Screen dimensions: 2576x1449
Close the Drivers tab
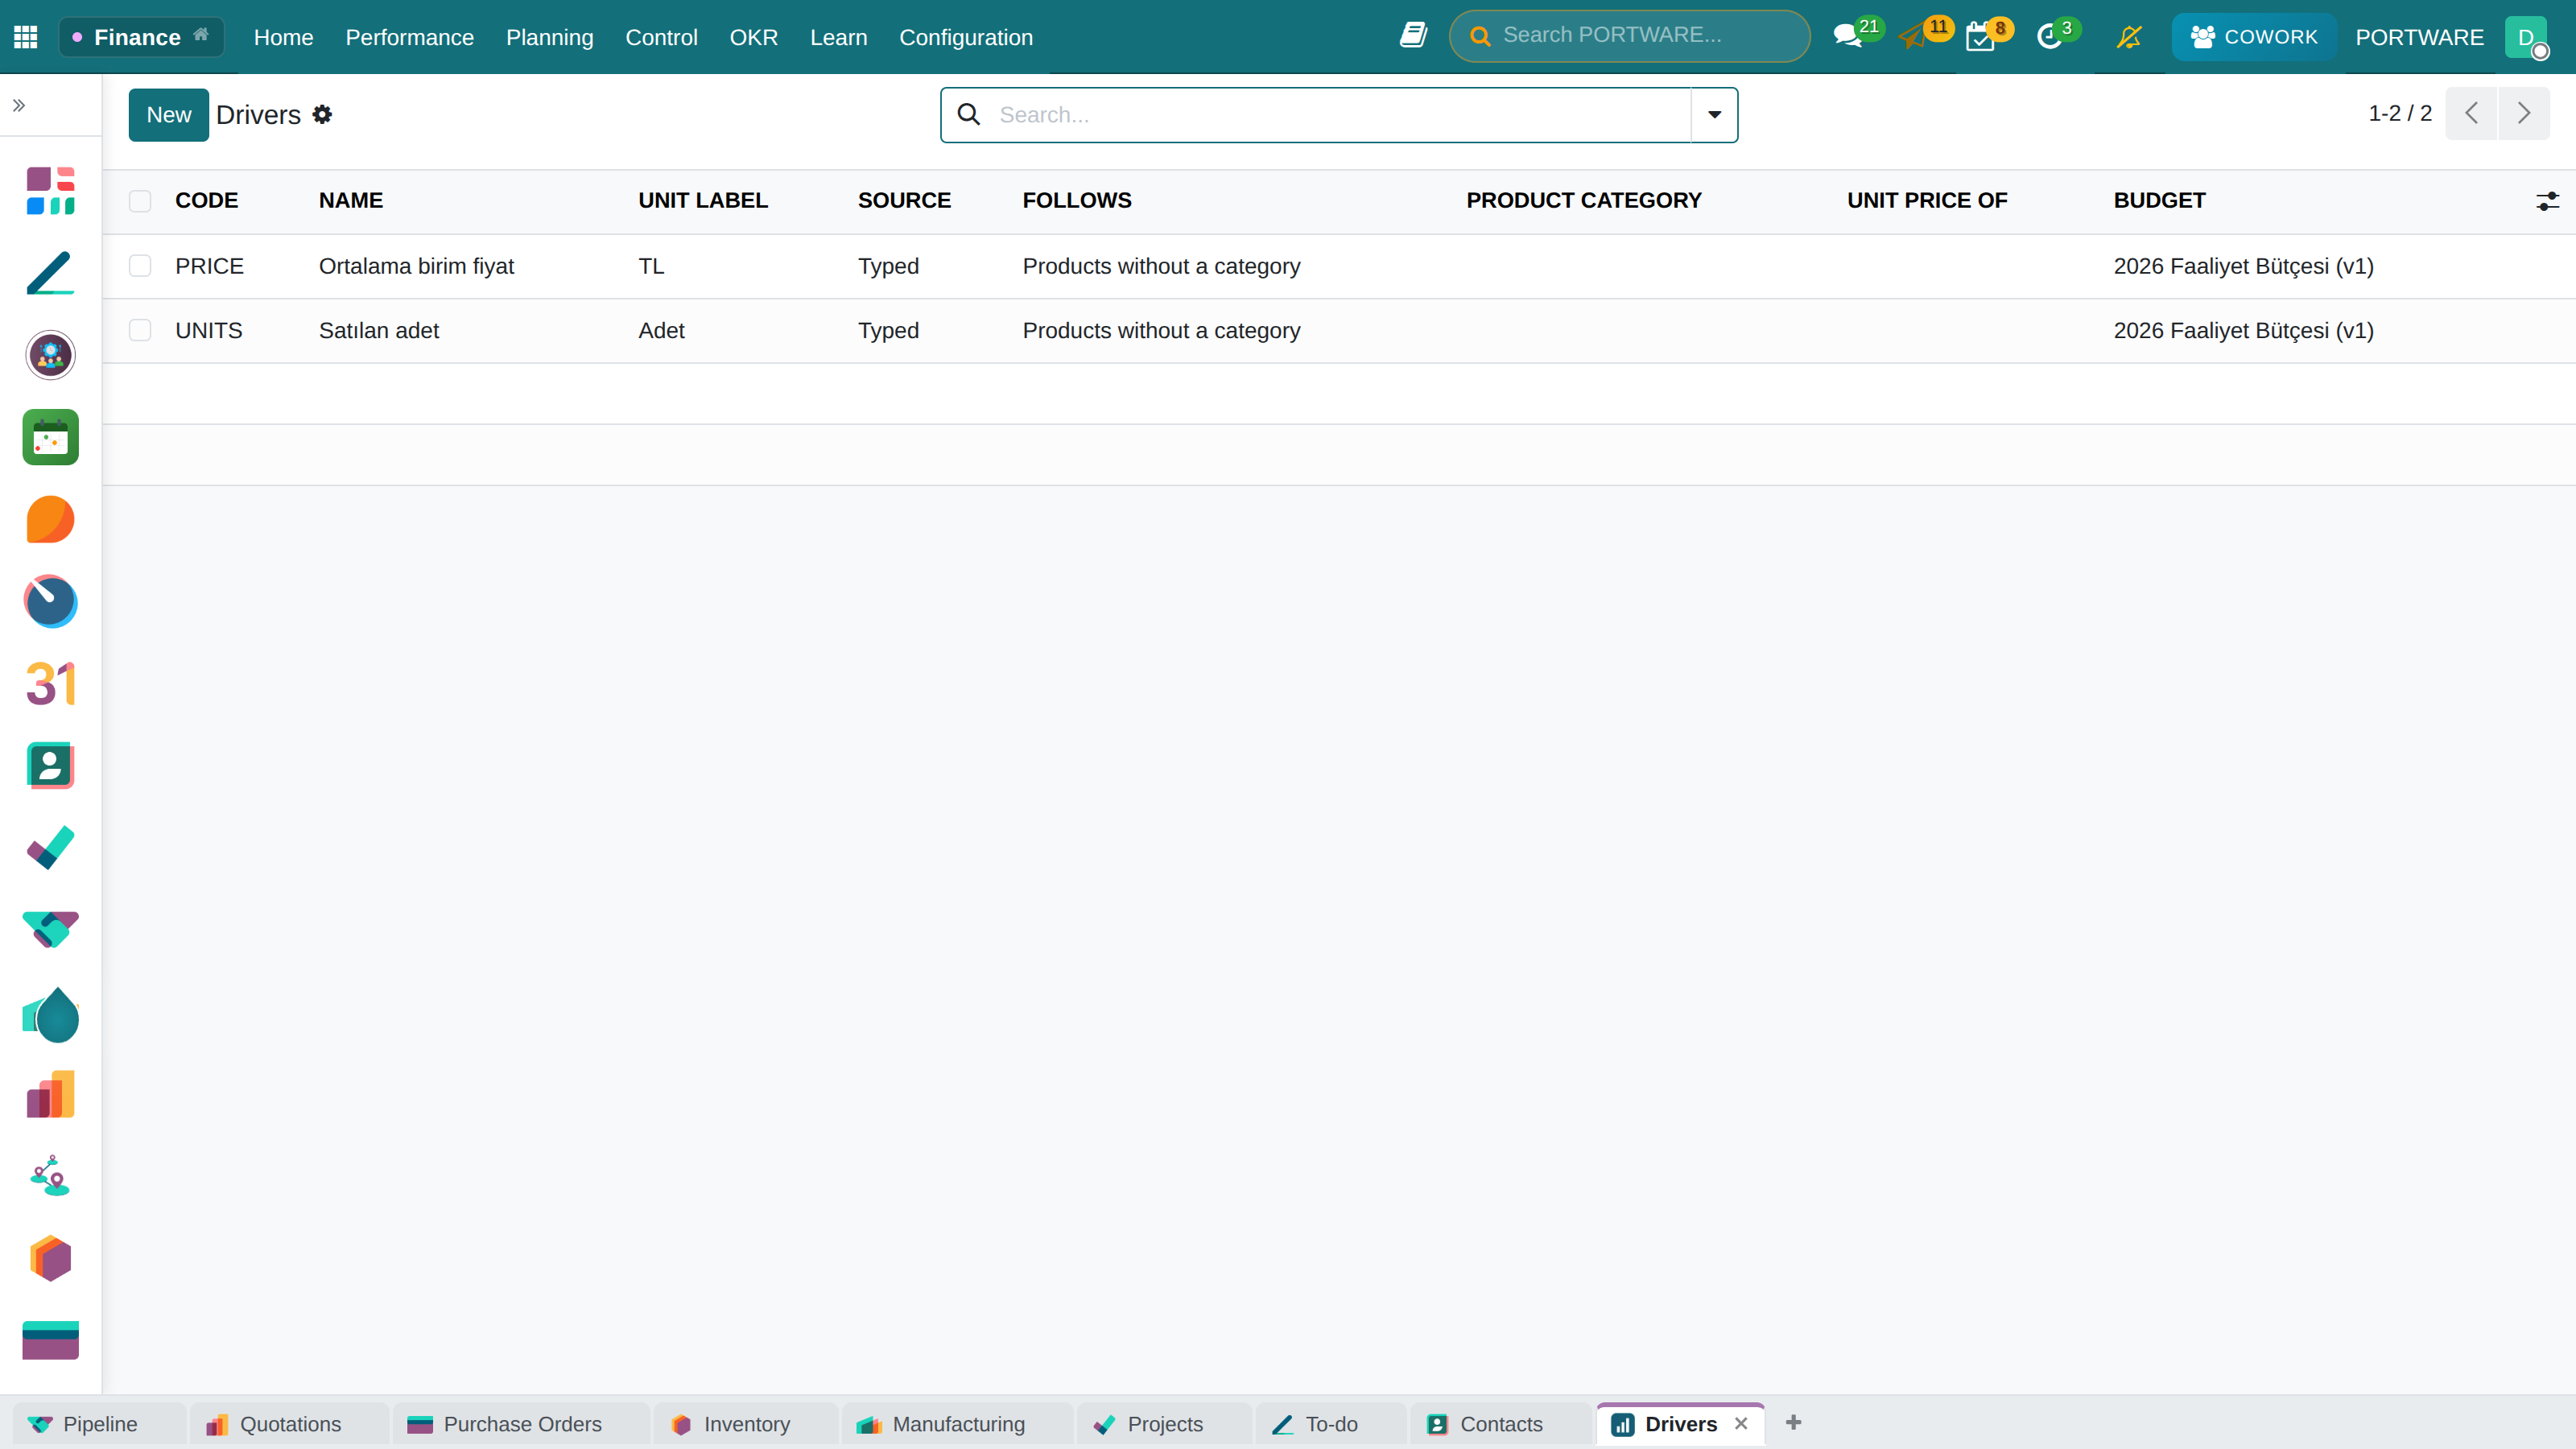click(x=1741, y=1423)
